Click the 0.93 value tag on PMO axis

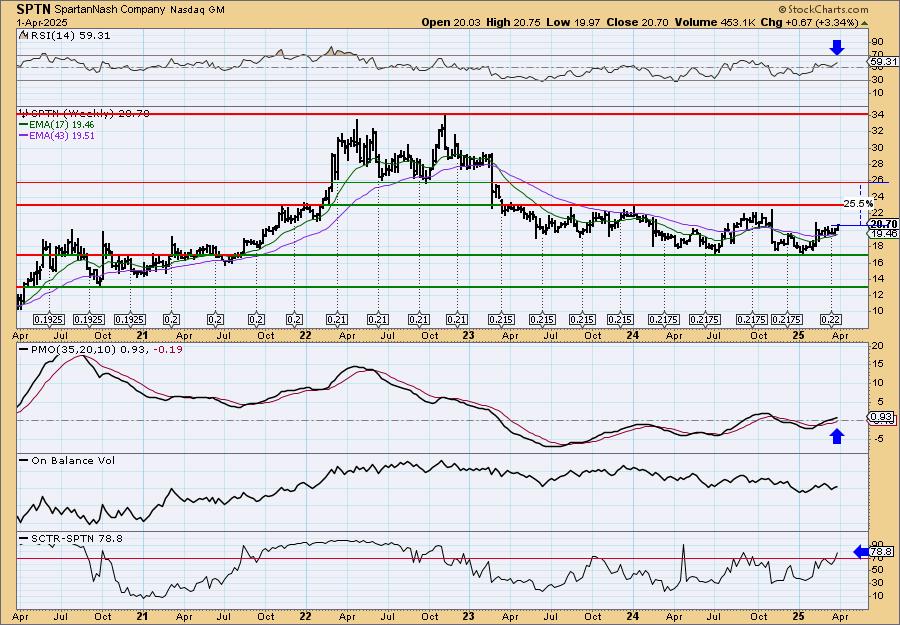(x=882, y=417)
